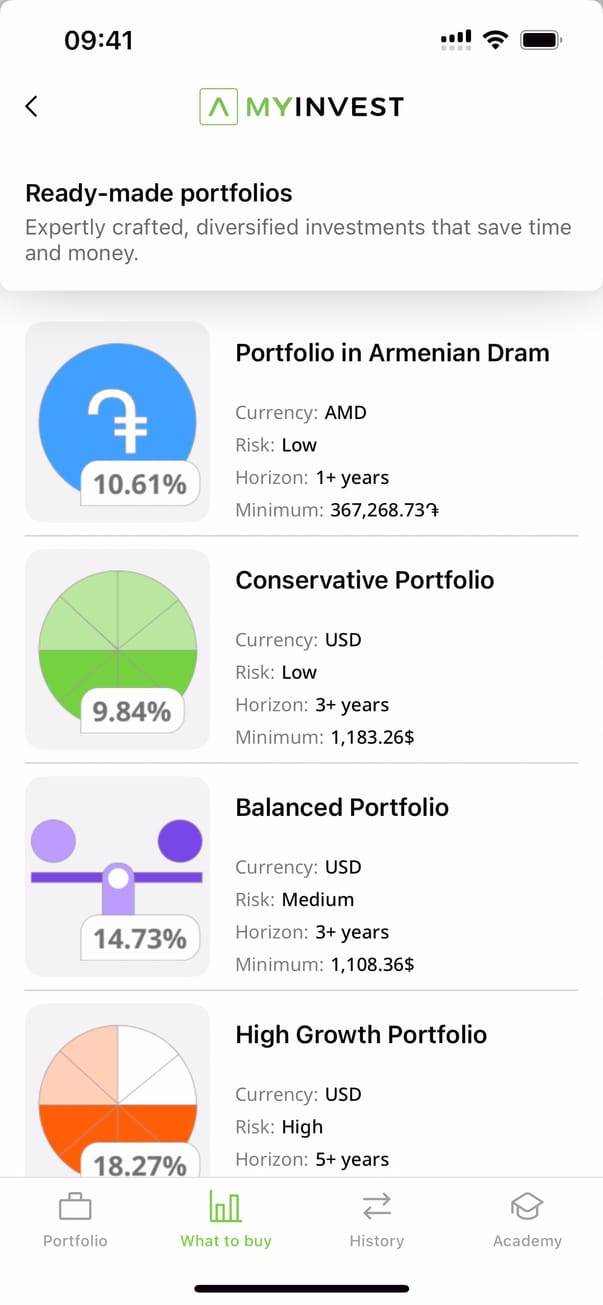The height and width of the screenshot is (1305, 603).
Task: Open History transfer arrows icon
Action: click(377, 1208)
